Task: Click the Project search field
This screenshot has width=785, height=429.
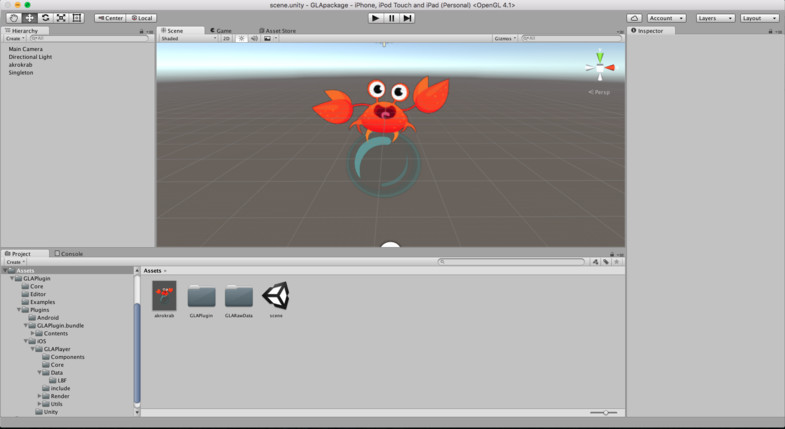Action: point(511,262)
